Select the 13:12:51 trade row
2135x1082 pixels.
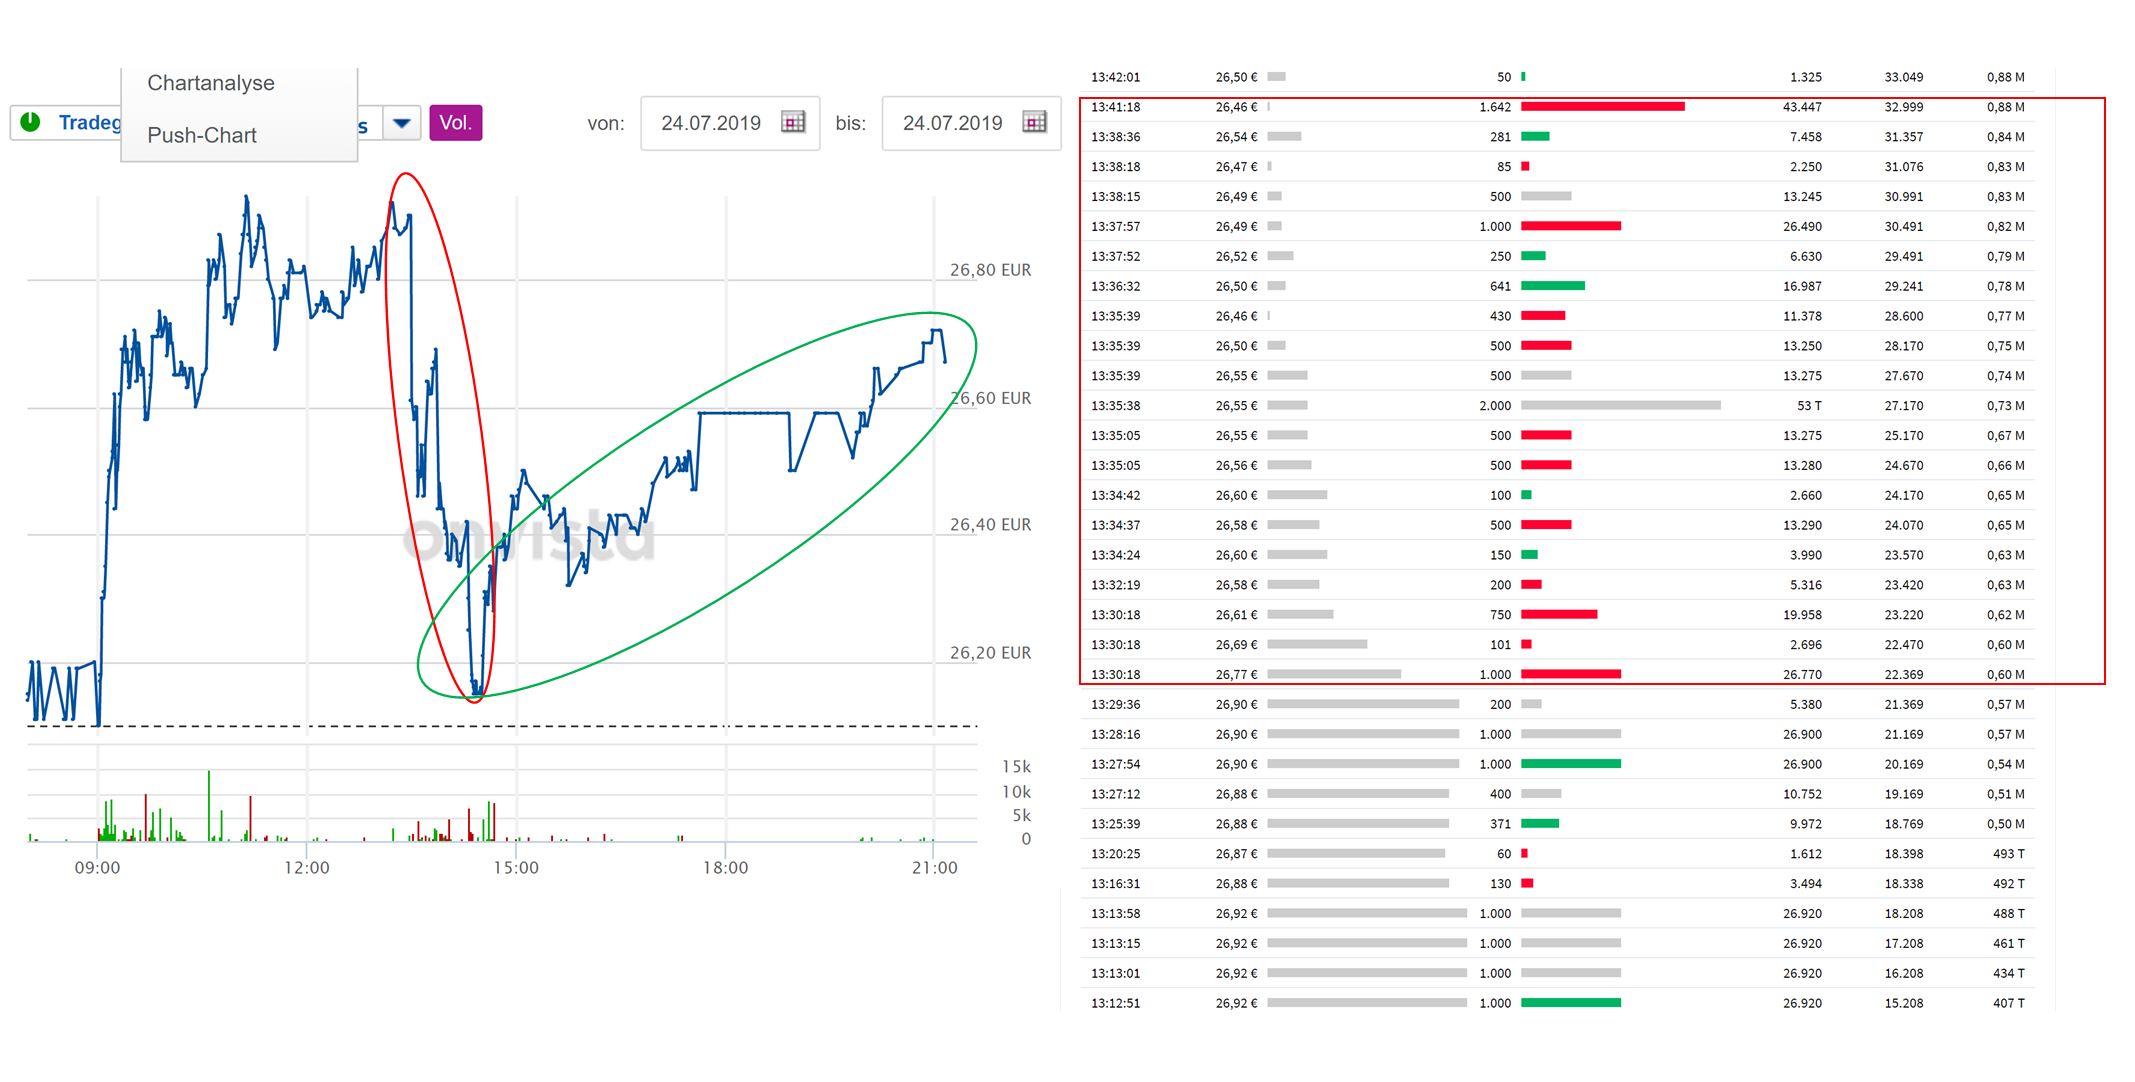click(x=1115, y=1003)
